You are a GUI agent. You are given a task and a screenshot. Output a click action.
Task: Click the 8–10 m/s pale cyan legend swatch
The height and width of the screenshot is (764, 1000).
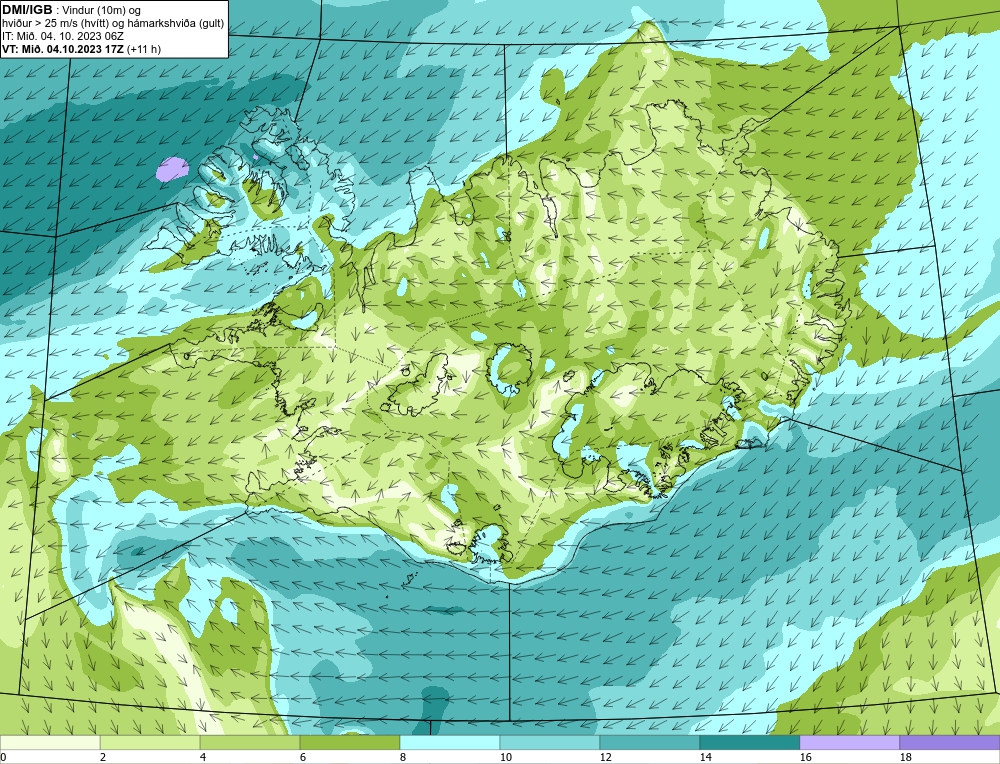tap(450, 742)
